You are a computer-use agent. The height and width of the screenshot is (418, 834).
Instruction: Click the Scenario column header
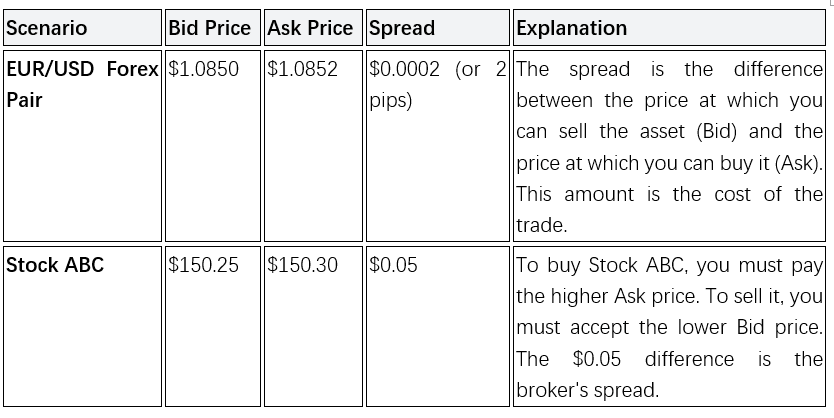point(46,29)
